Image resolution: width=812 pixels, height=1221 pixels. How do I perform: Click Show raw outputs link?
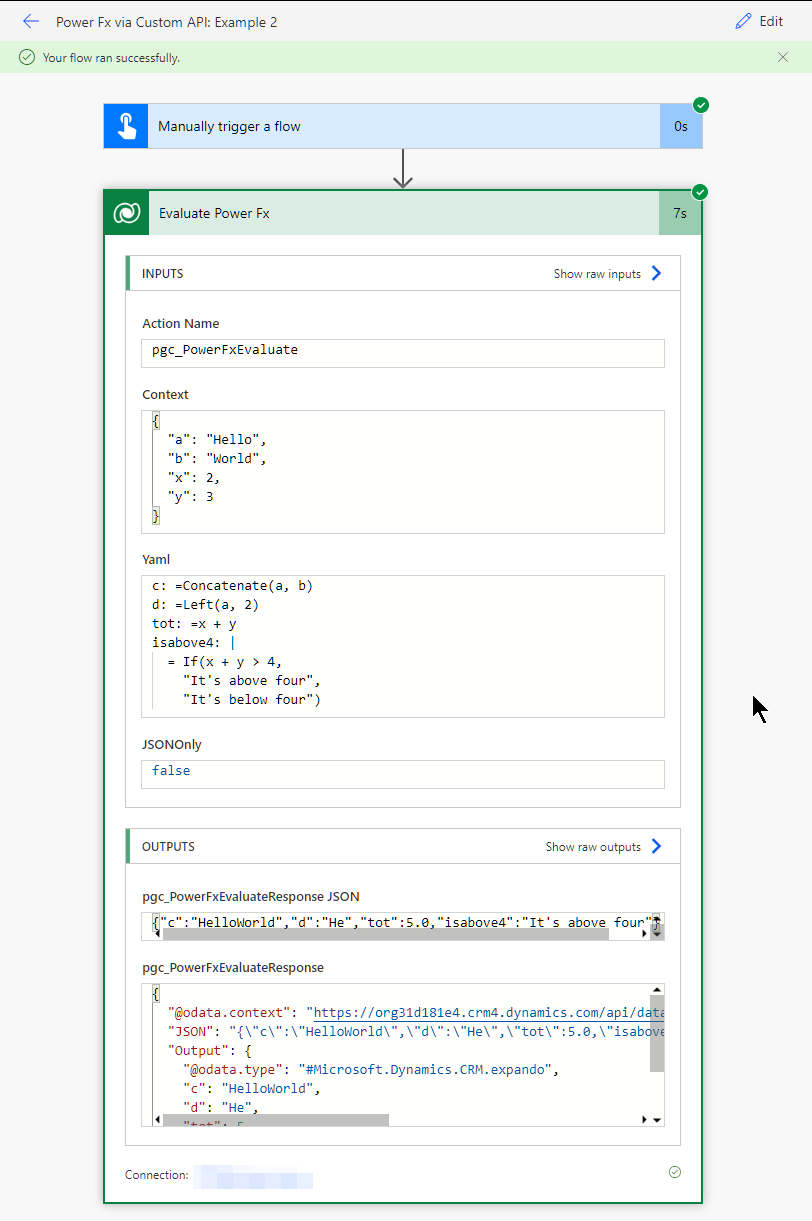pos(593,847)
